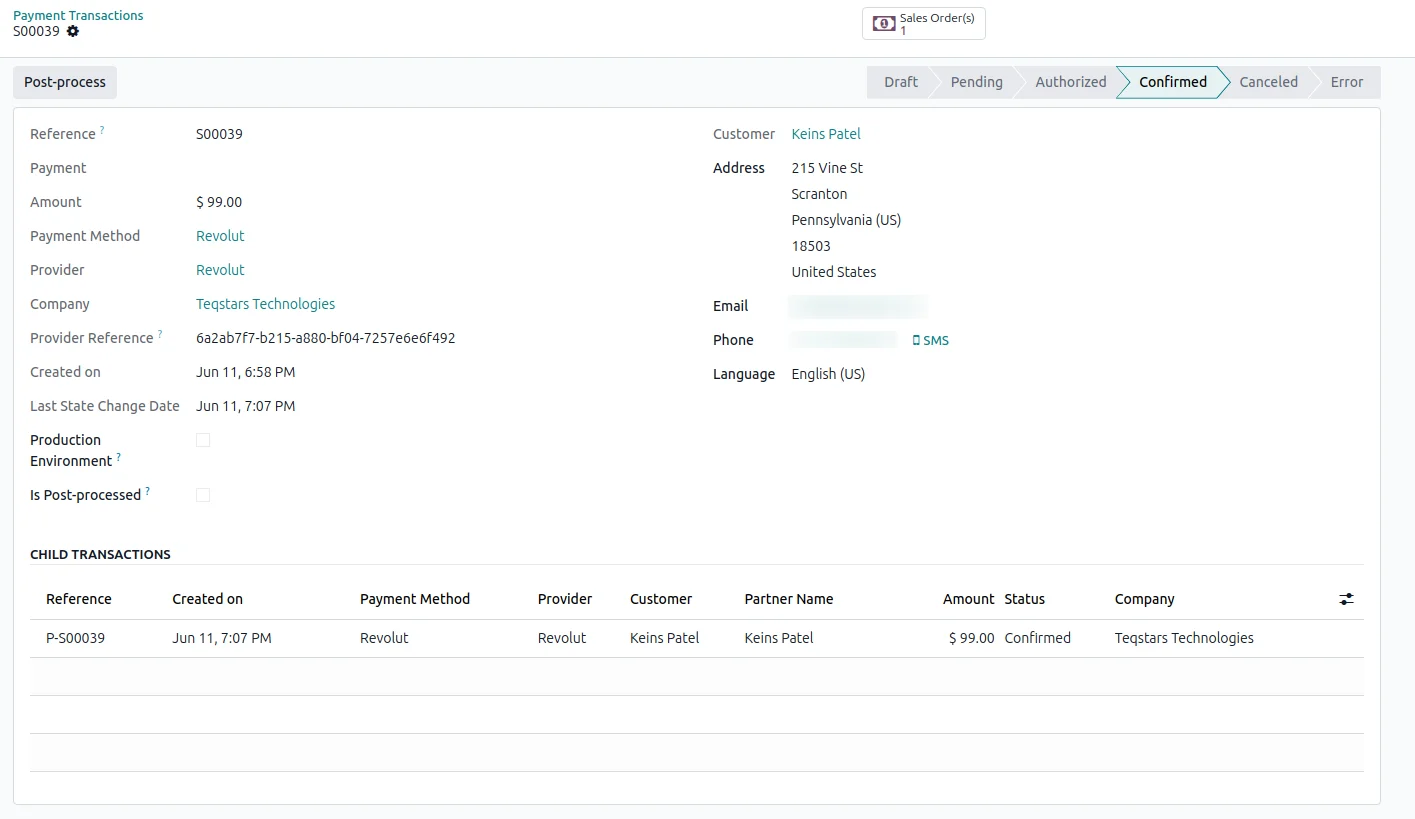The width and height of the screenshot is (1415, 819).
Task: Open the gear actions menu beside S00039
Action: click(x=73, y=31)
